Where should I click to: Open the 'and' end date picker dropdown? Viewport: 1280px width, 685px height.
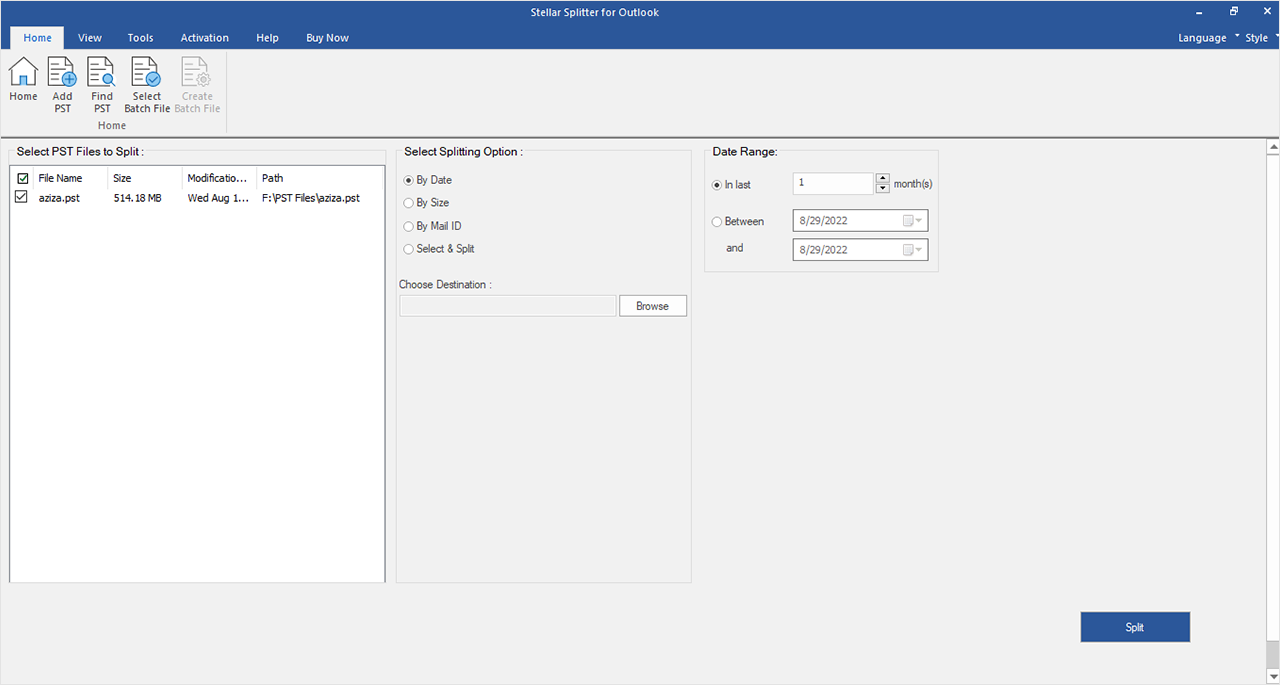pos(913,250)
